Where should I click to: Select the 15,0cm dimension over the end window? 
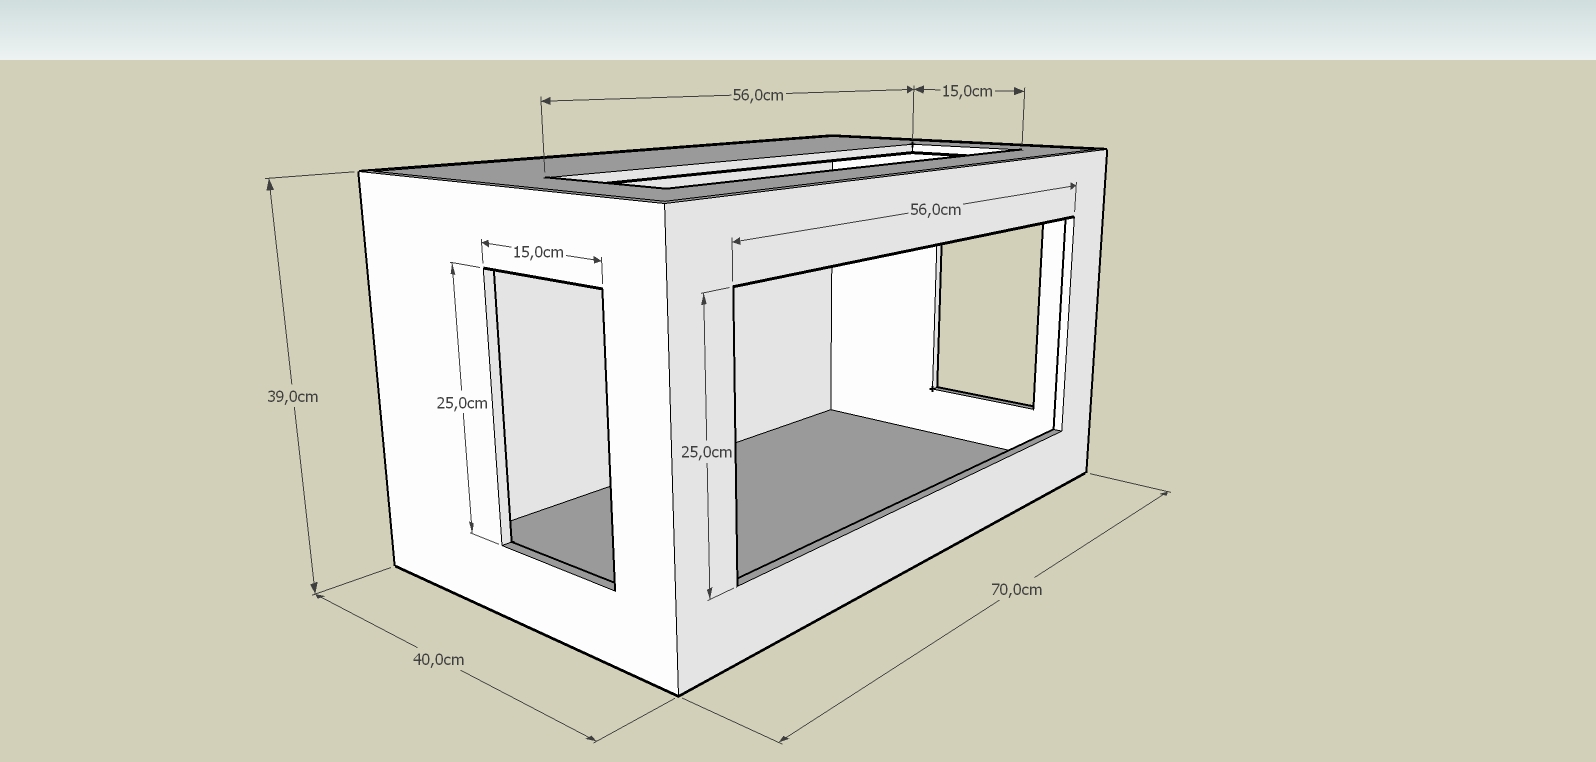click(538, 252)
